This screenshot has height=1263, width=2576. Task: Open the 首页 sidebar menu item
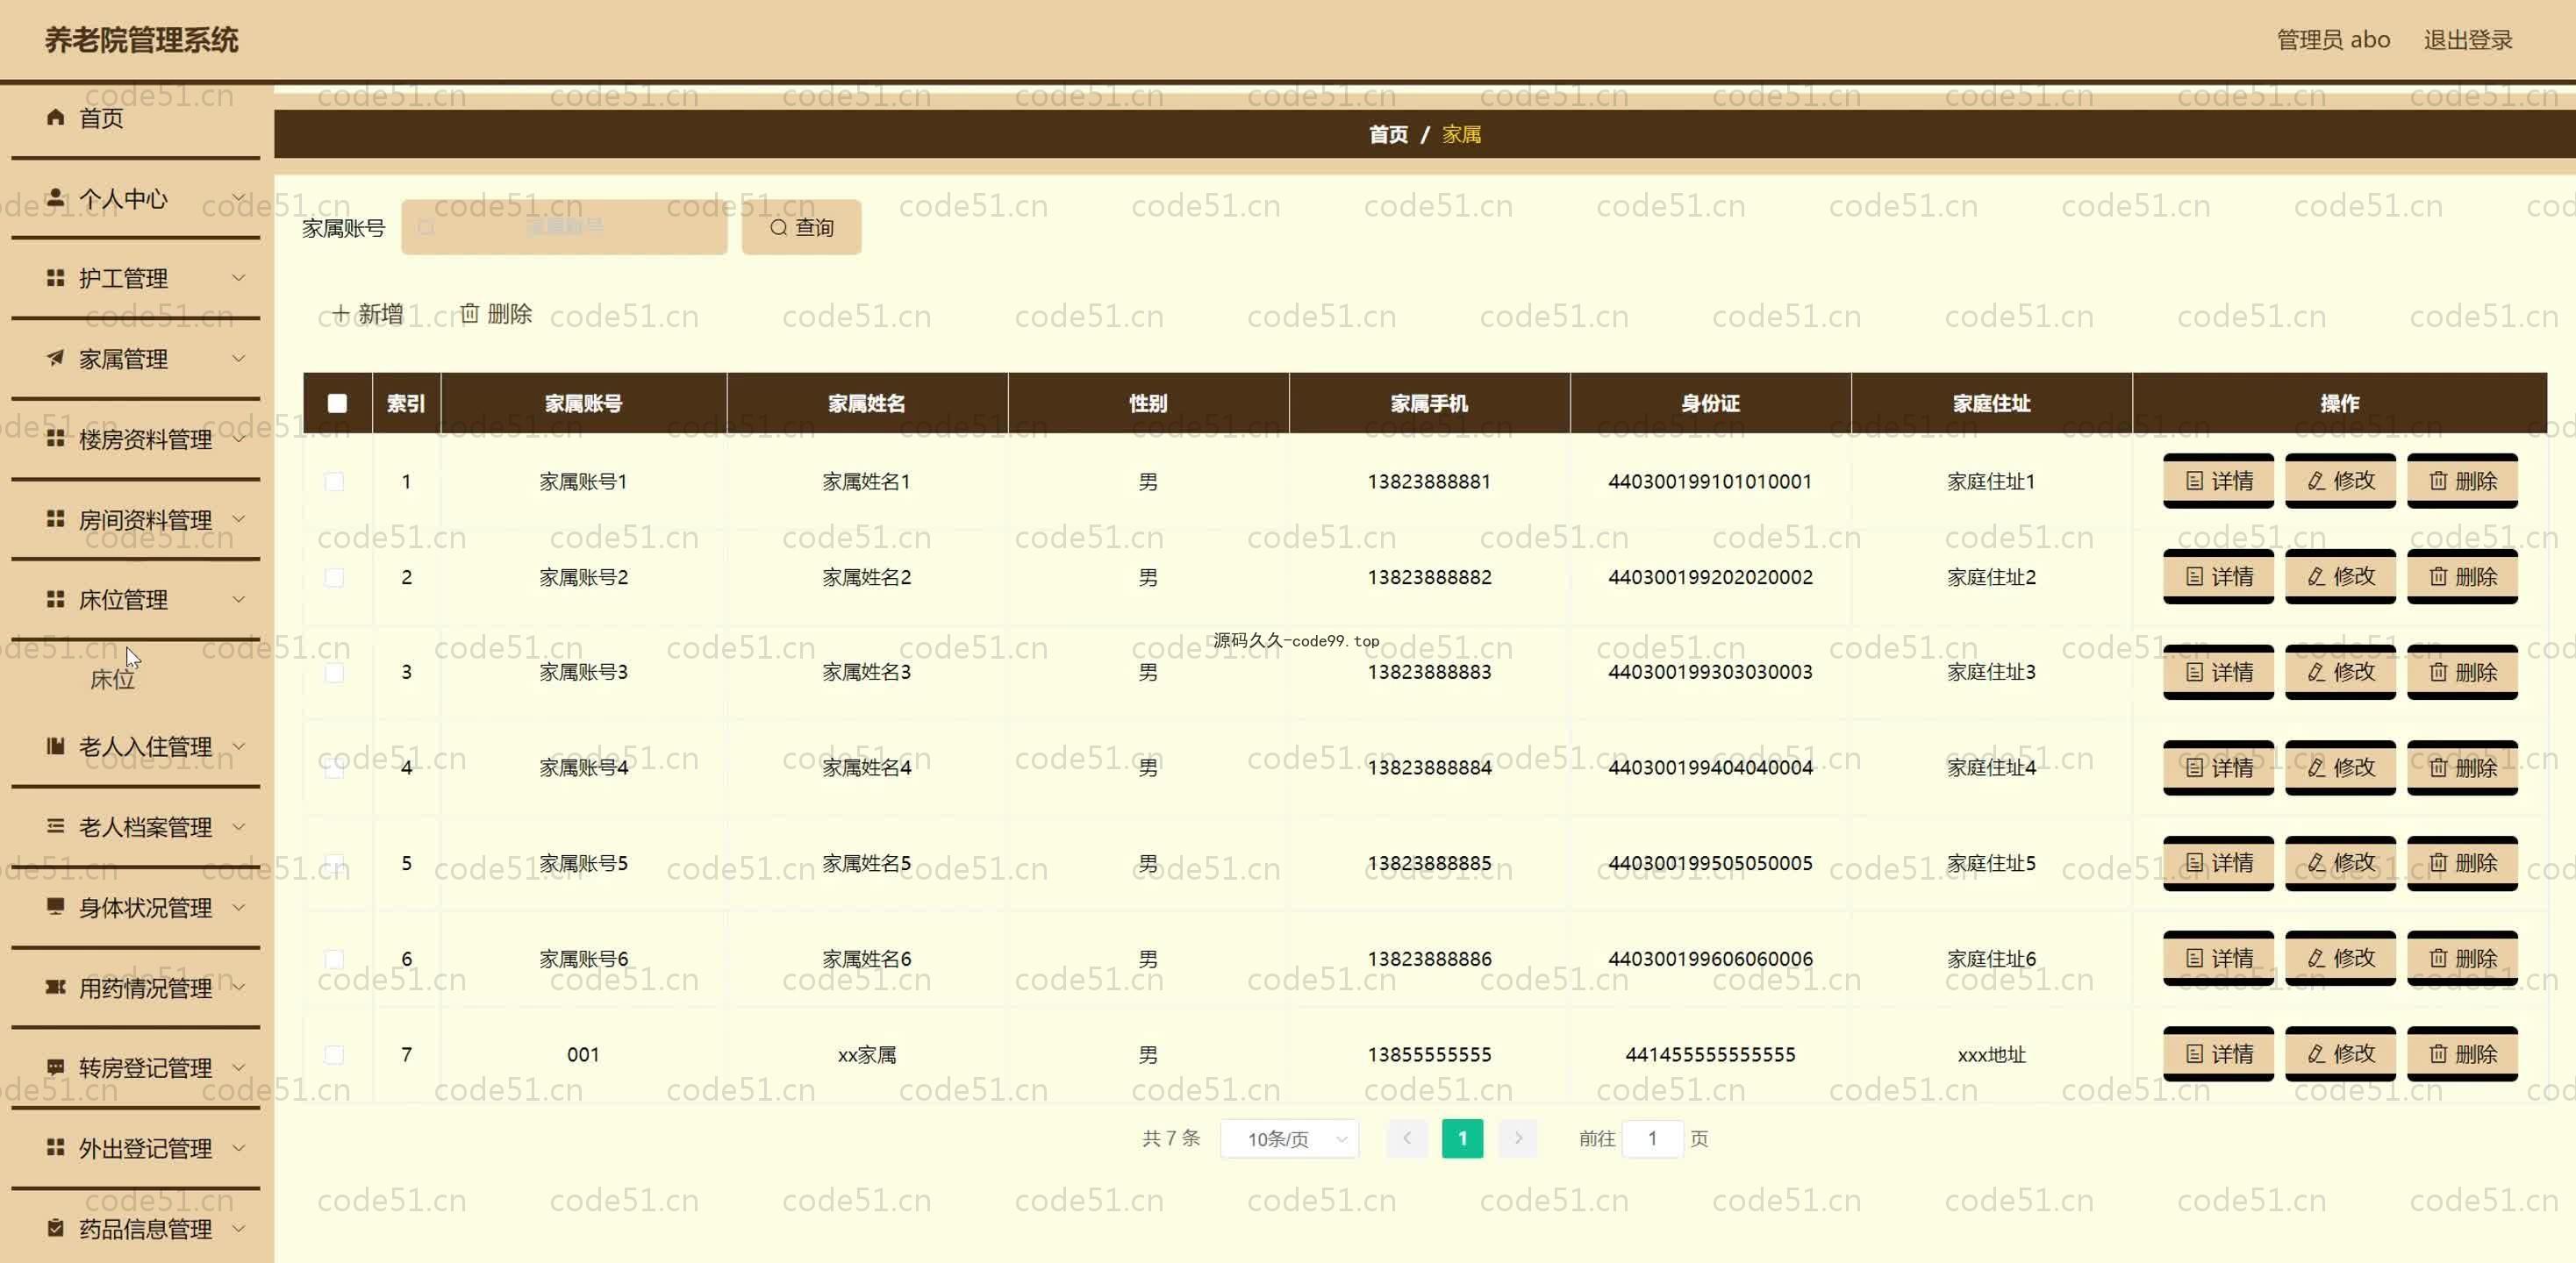135,118
